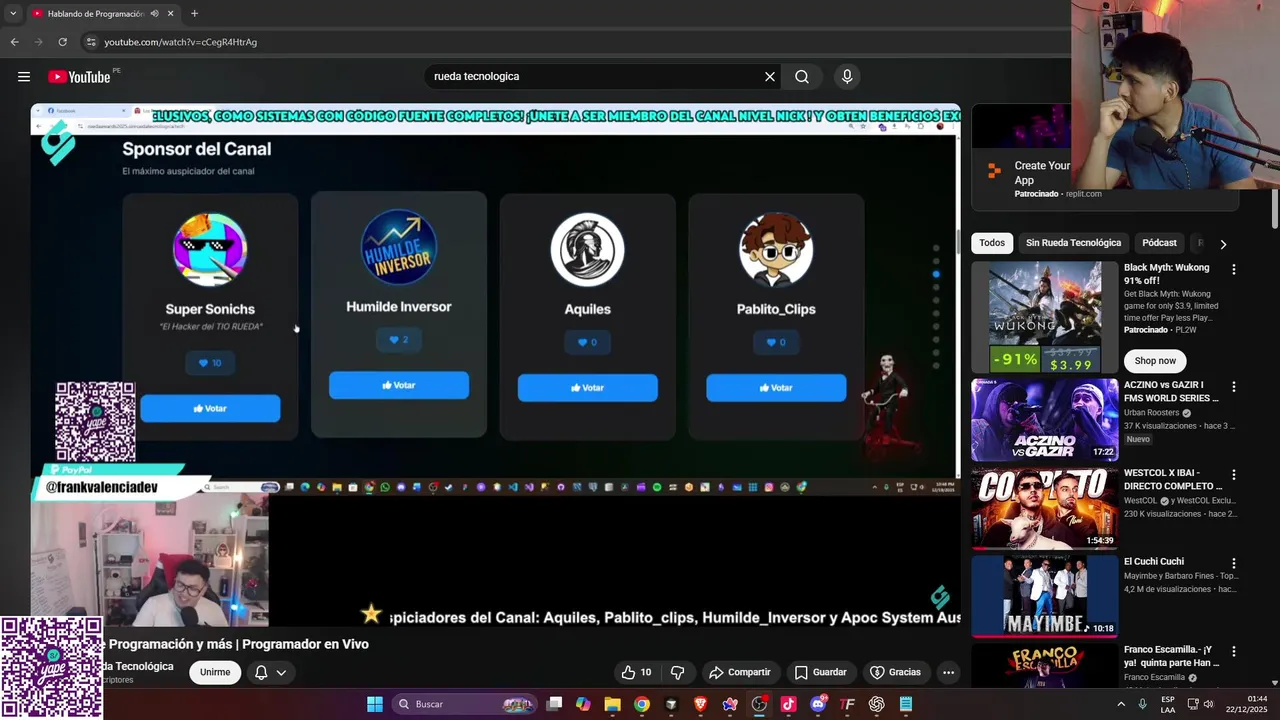This screenshot has height=720, width=1280.
Task: Send a Gracias super thanks
Action: (x=895, y=672)
